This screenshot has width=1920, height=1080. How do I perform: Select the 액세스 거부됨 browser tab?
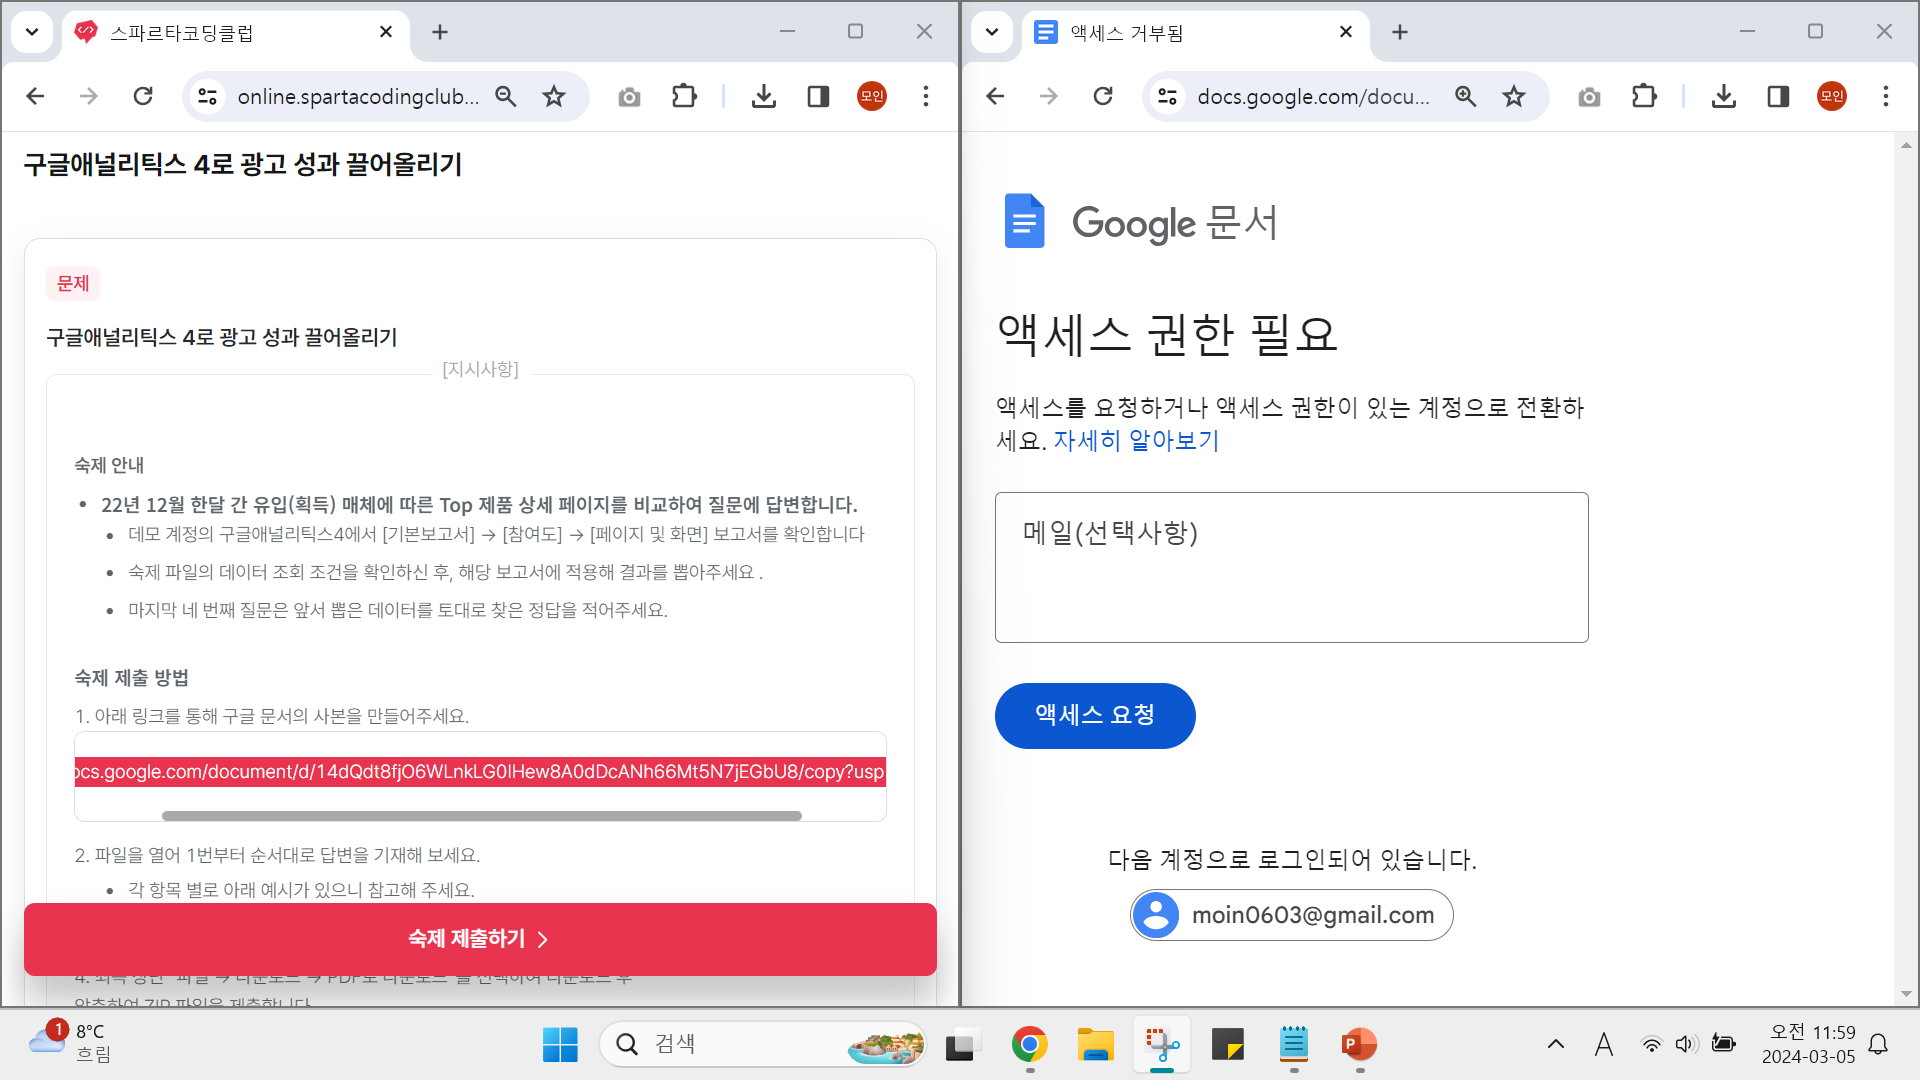1195,33
